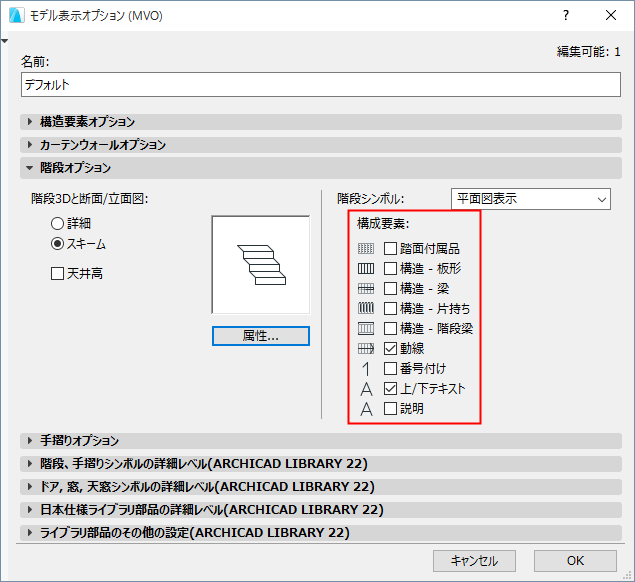635x582 pixels.
Task: Enable the 踏面付属品 checkbox
Action: [x=390, y=248]
